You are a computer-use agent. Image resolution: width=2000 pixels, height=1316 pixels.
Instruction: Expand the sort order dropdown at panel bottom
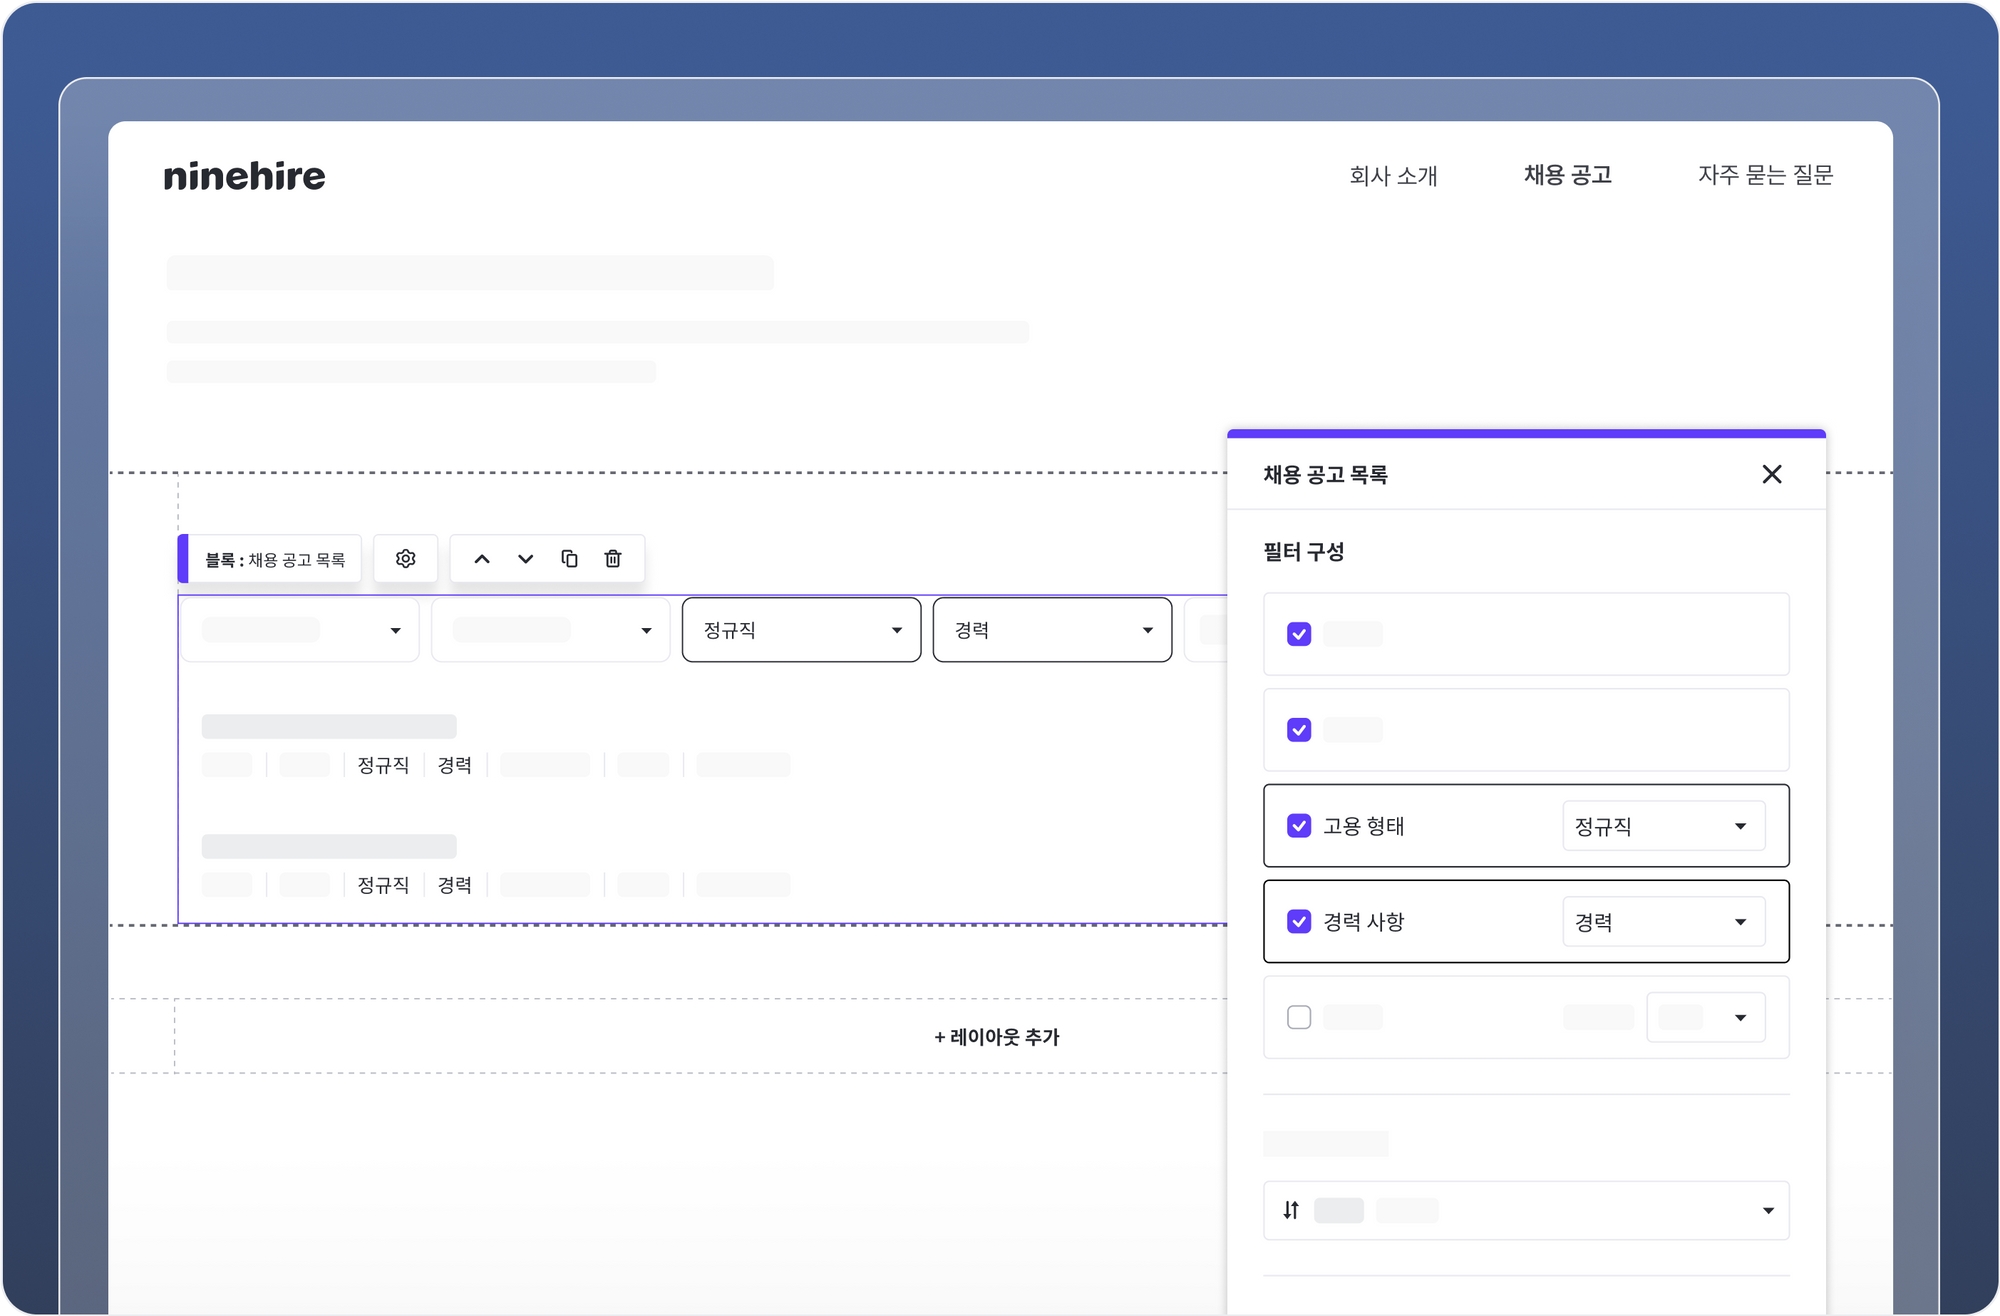(x=1767, y=1210)
